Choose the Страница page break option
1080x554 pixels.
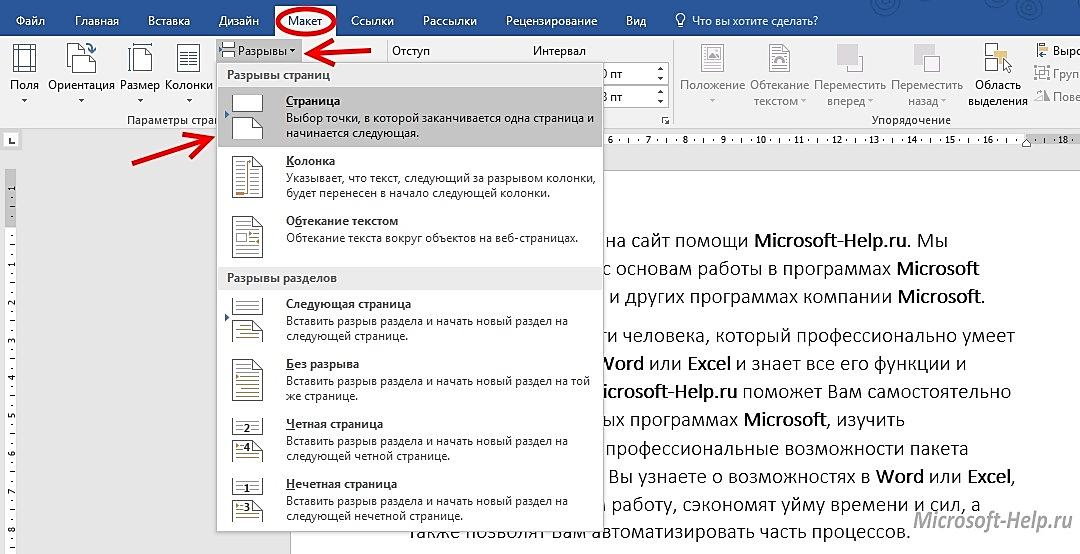[x=411, y=116]
